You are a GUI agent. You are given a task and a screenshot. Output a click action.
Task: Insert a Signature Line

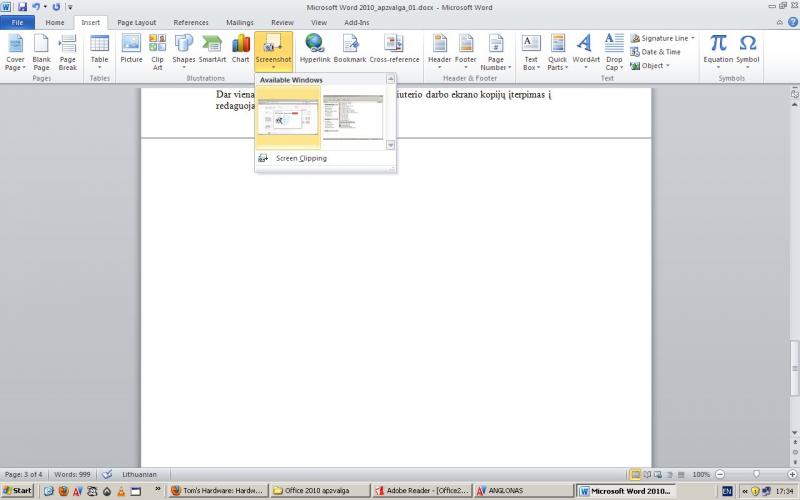[x=662, y=38]
